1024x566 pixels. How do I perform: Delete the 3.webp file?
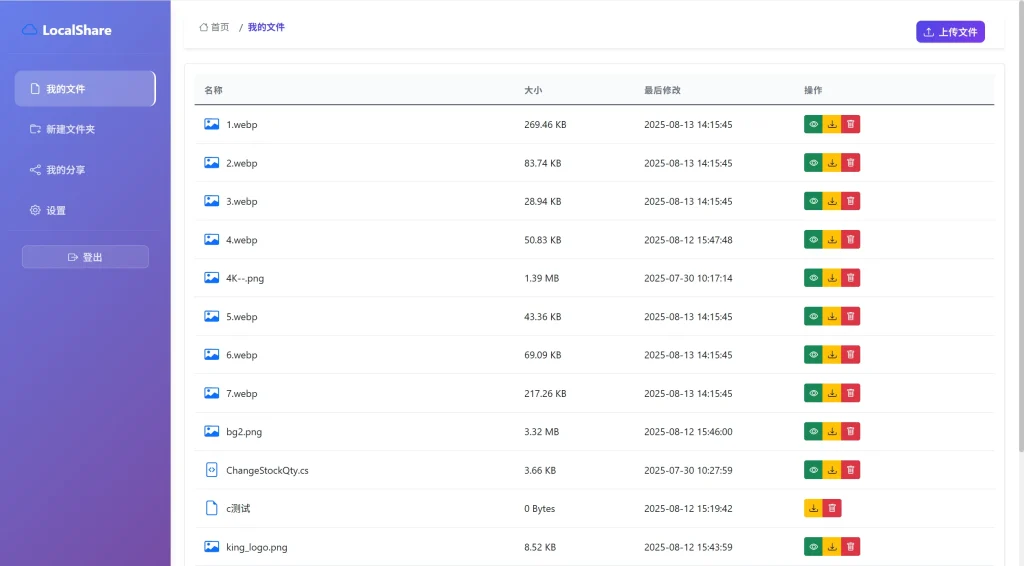(x=850, y=201)
